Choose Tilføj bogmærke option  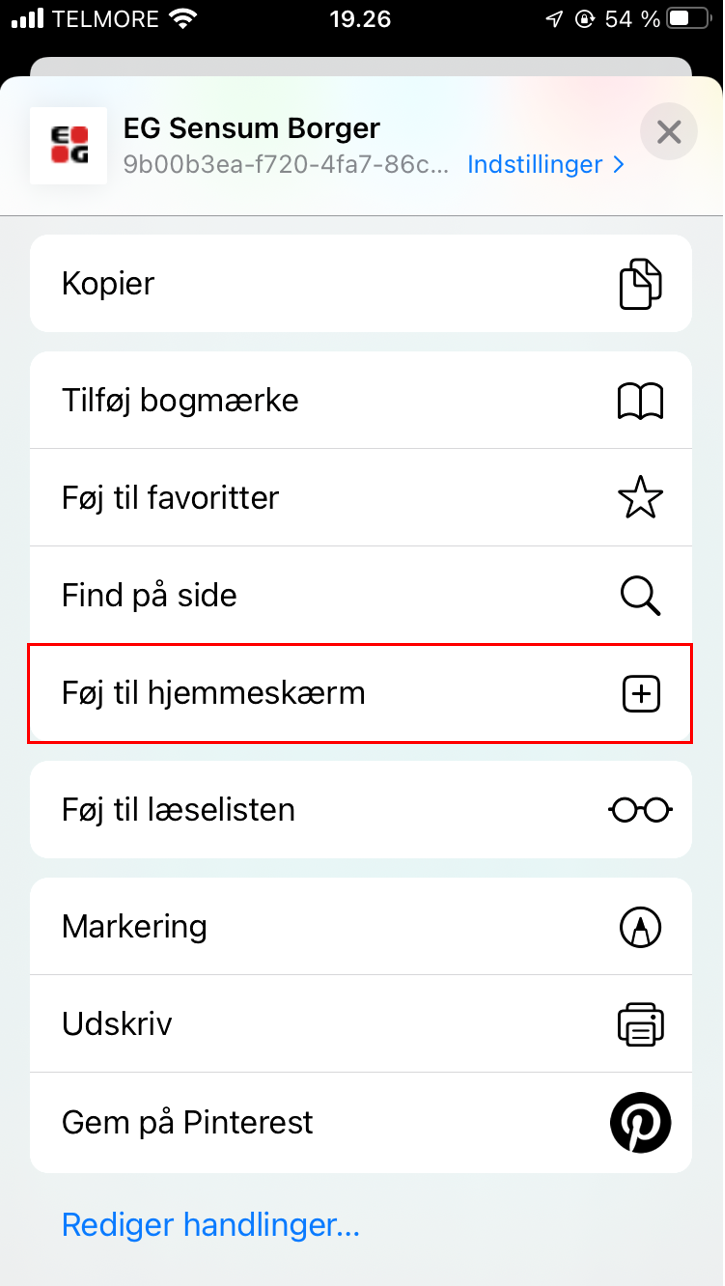click(361, 401)
